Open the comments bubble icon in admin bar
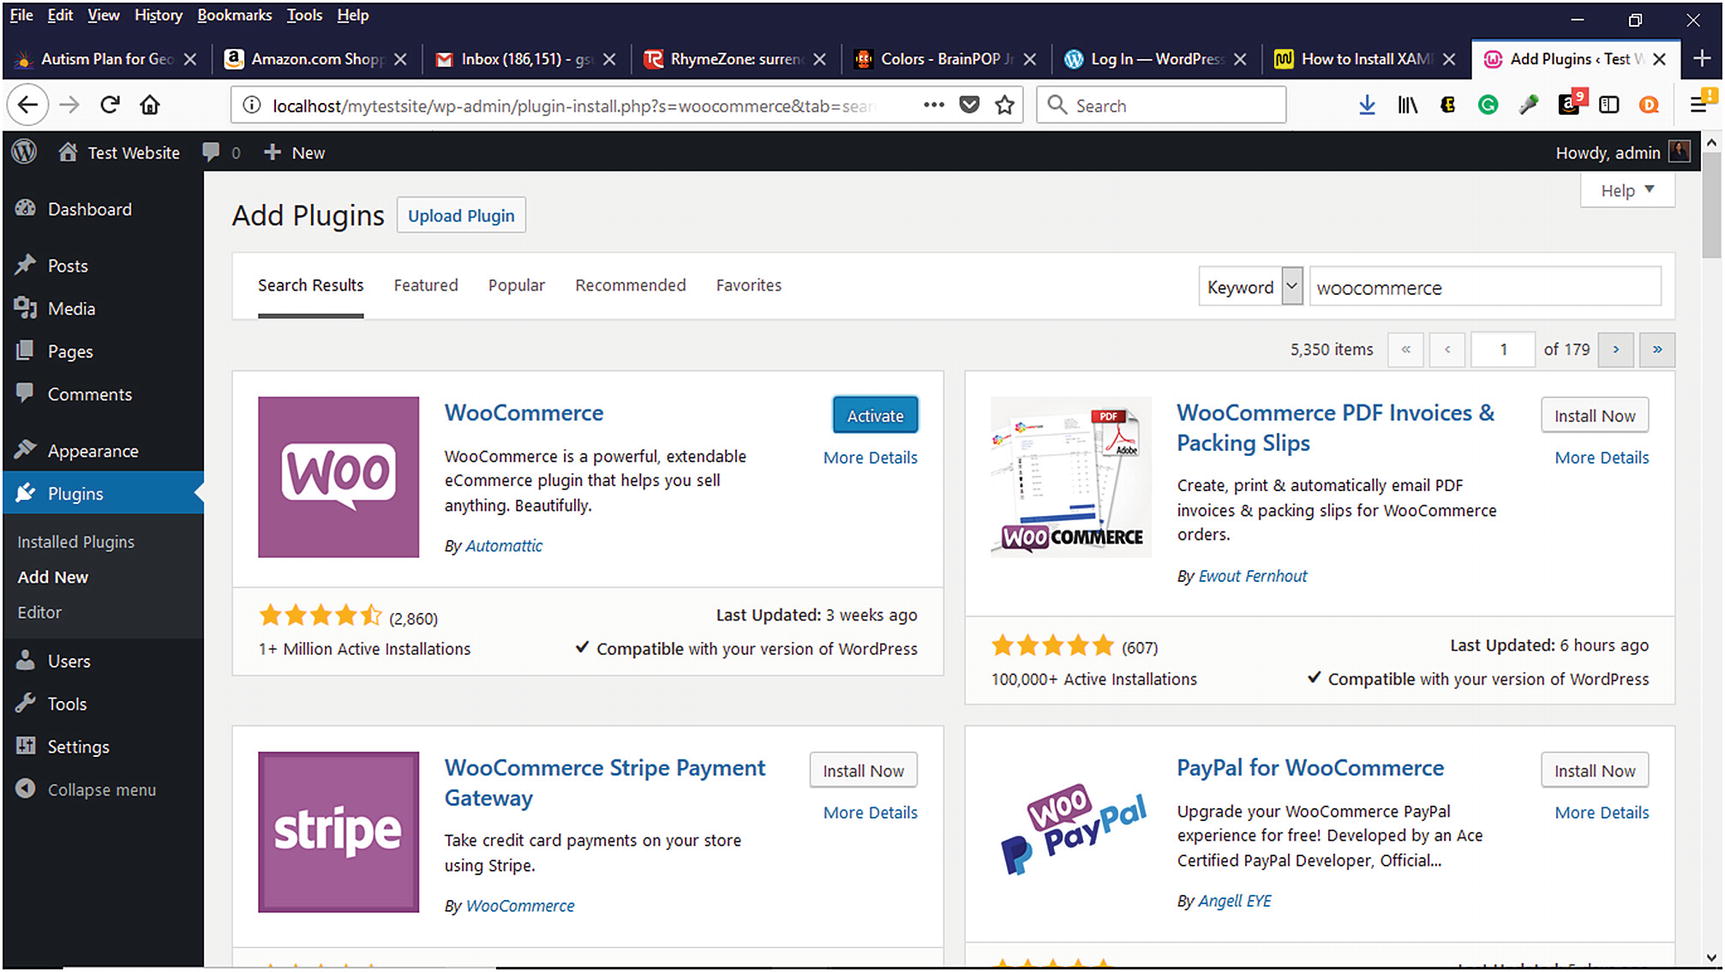Image resolution: width=1725 pixels, height=972 pixels. coord(211,152)
